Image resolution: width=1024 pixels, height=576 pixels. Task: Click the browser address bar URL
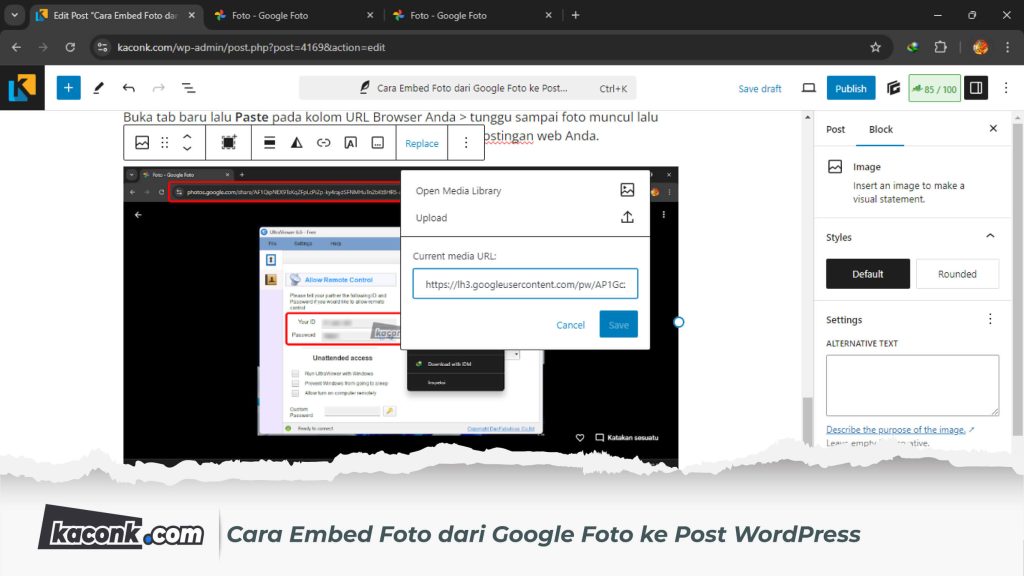coord(251,47)
